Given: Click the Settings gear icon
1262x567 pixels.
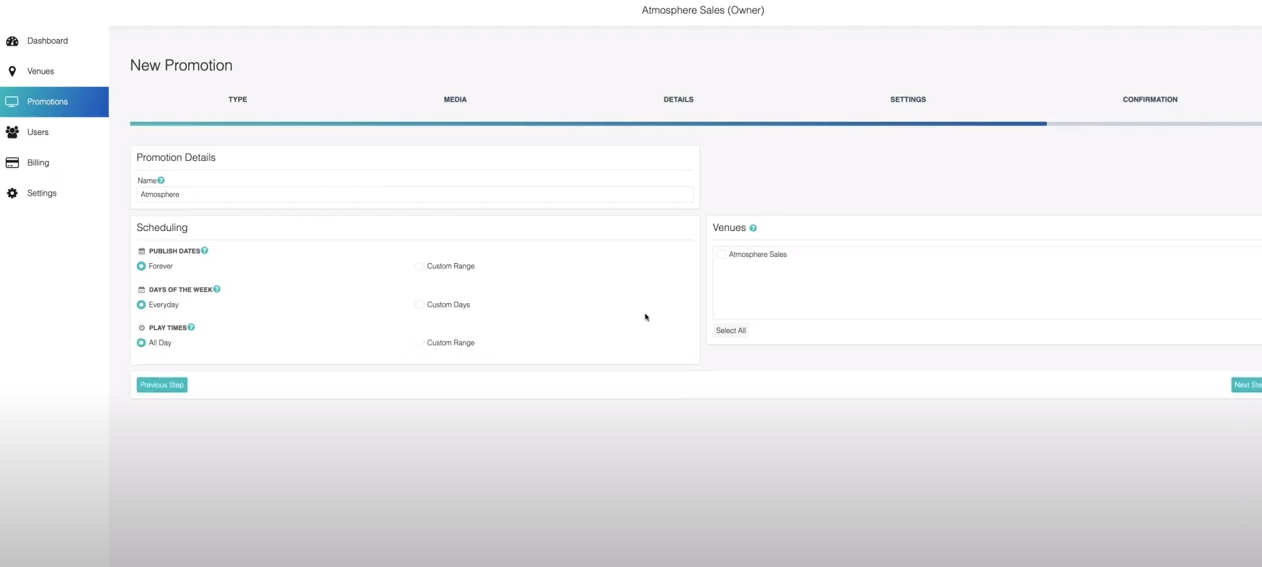Looking at the screenshot, I should point(12,193).
